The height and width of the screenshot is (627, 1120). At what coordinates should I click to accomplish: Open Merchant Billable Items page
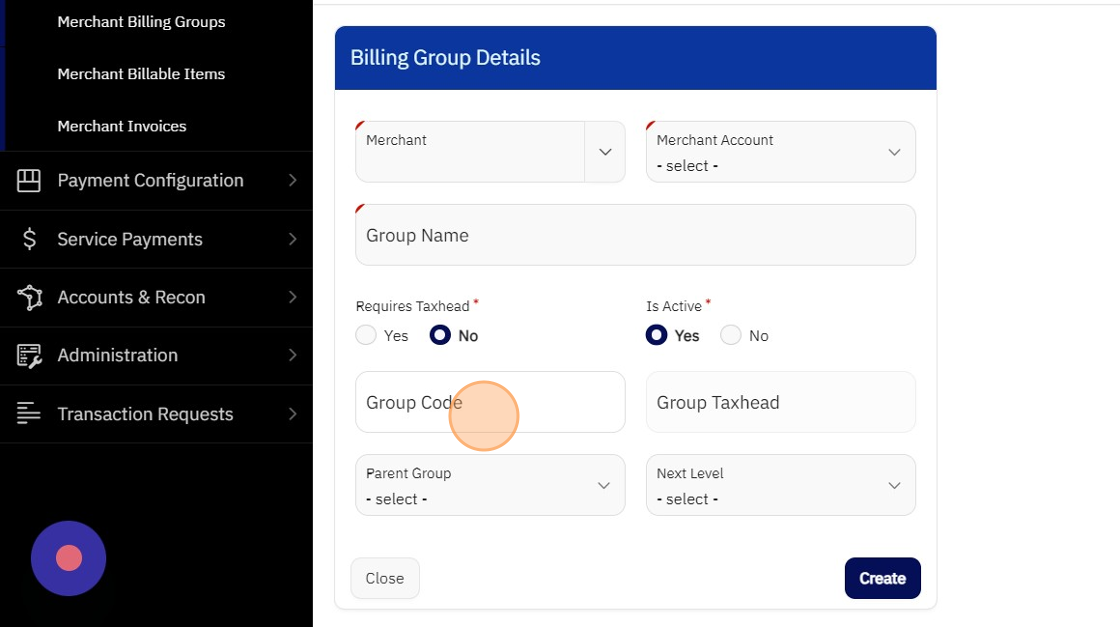point(141,74)
